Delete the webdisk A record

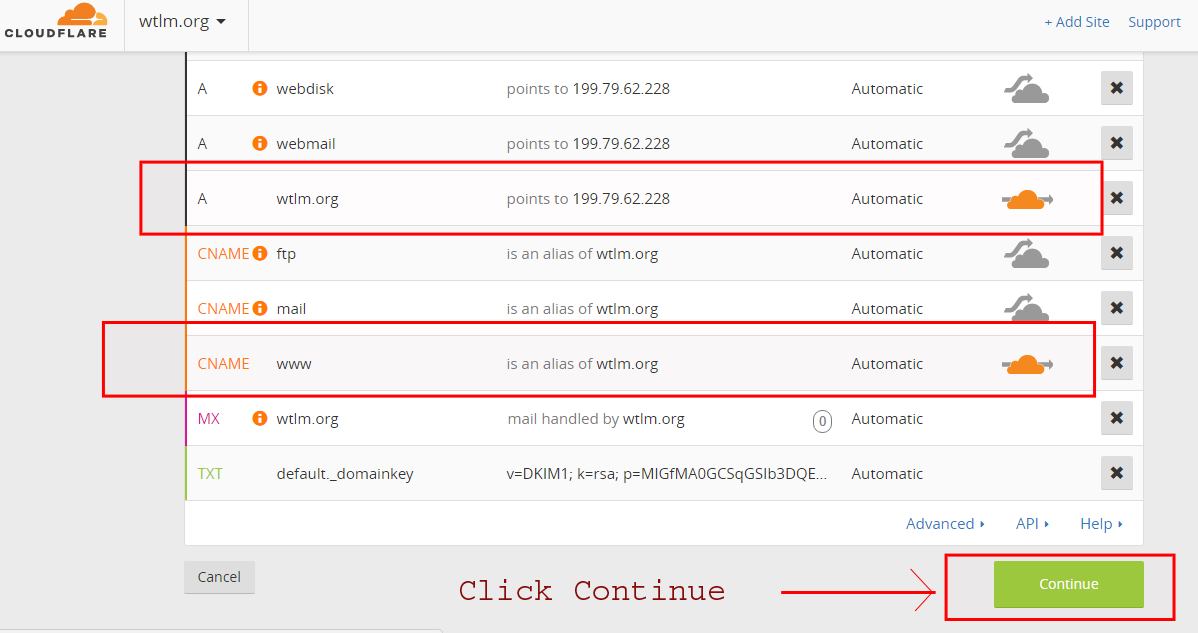[x=1116, y=88]
